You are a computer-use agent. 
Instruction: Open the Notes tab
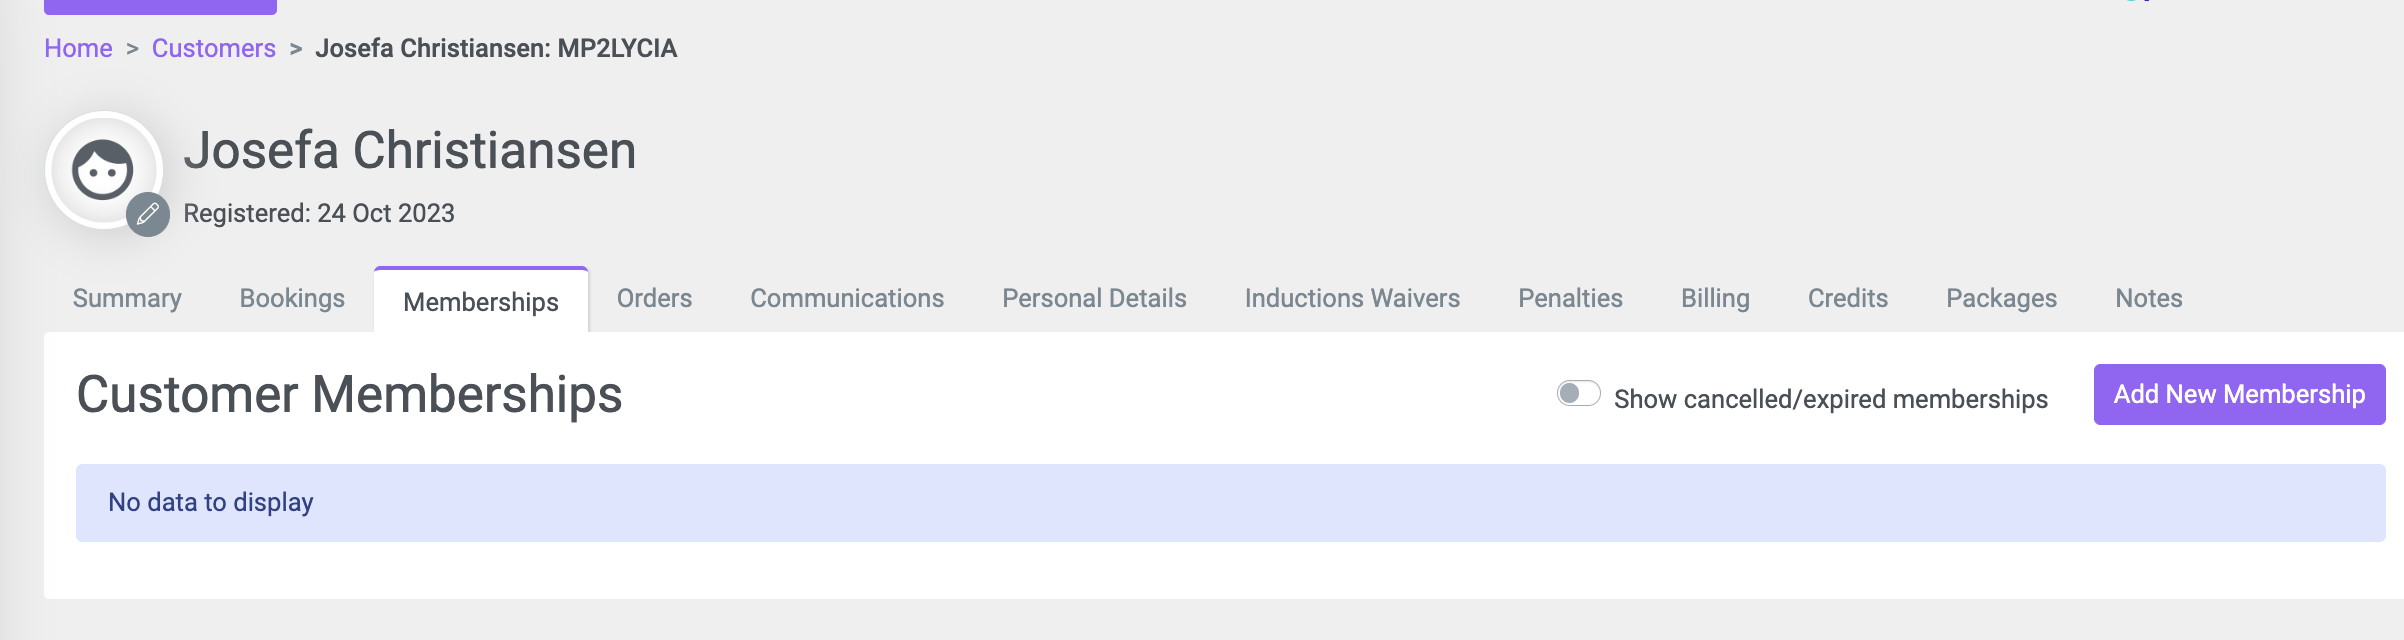[2148, 298]
